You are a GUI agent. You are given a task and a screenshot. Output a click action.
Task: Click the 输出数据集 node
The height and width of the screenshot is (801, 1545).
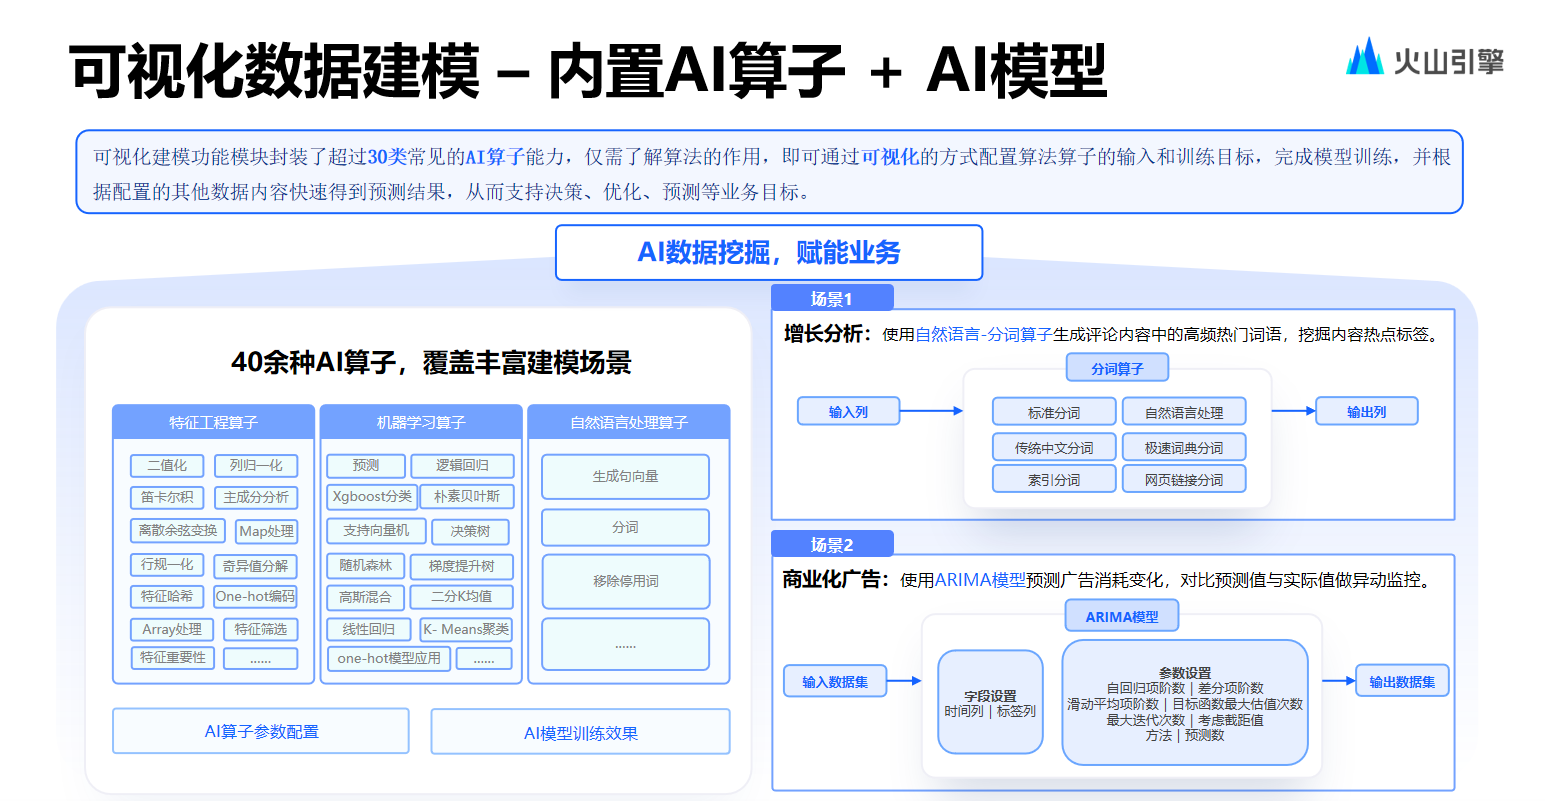tap(1402, 681)
